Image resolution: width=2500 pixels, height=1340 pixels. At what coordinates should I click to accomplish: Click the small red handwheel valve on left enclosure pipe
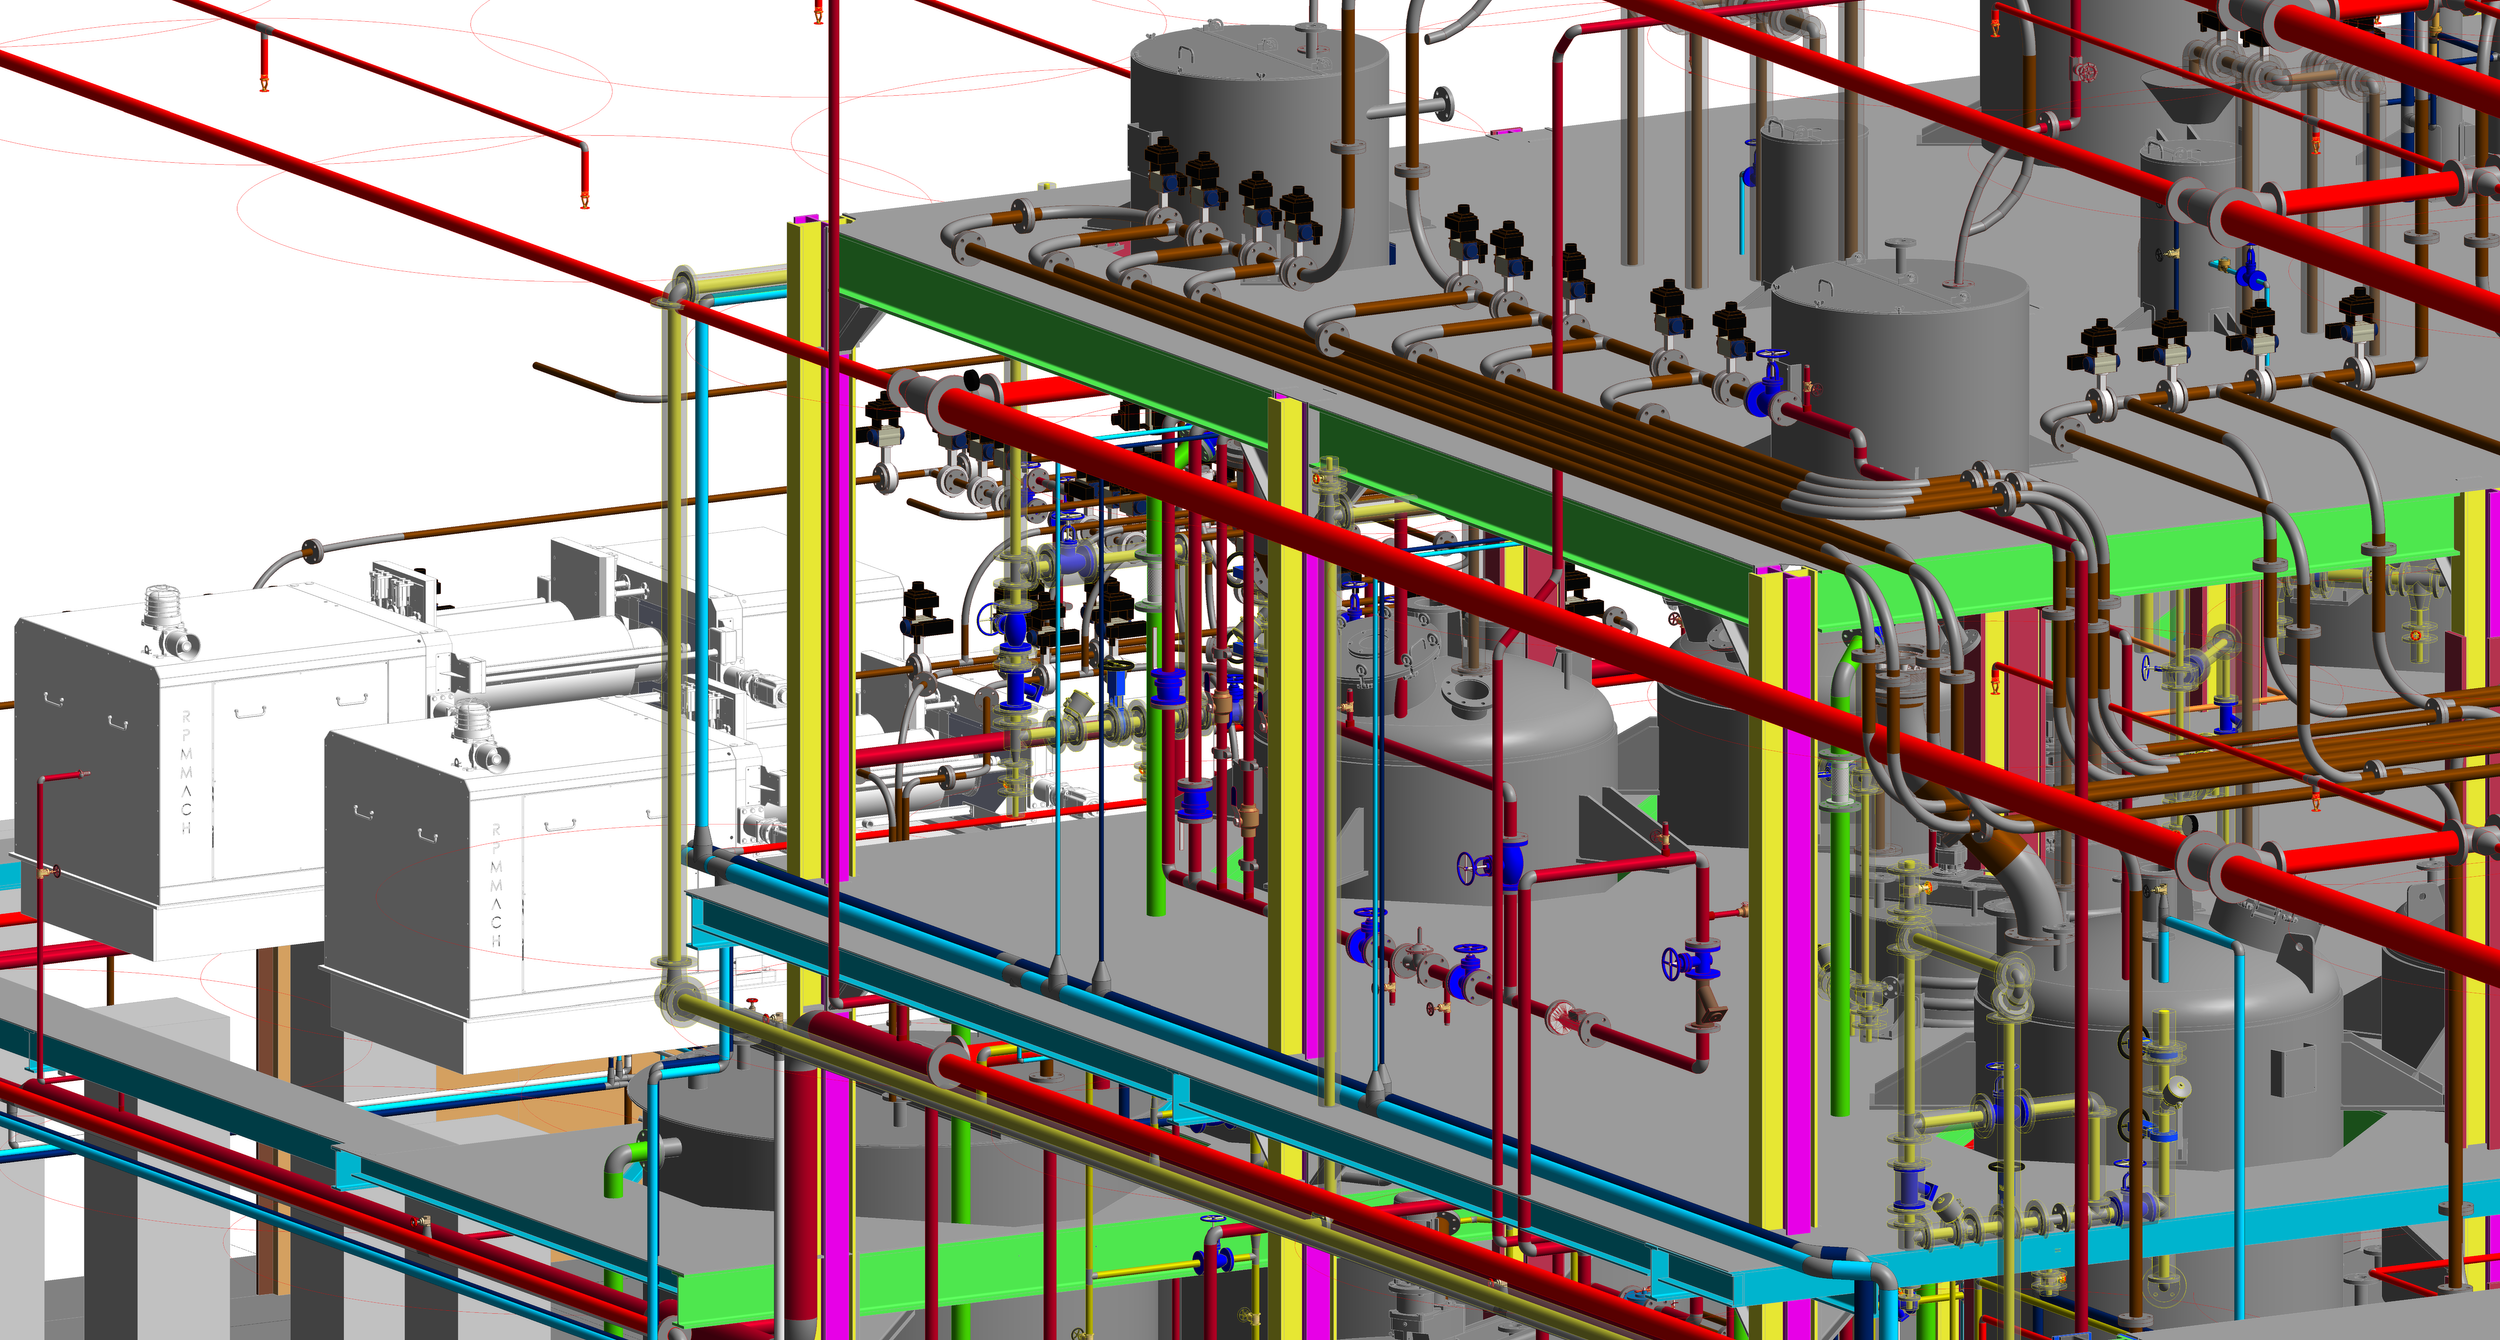[54, 872]
